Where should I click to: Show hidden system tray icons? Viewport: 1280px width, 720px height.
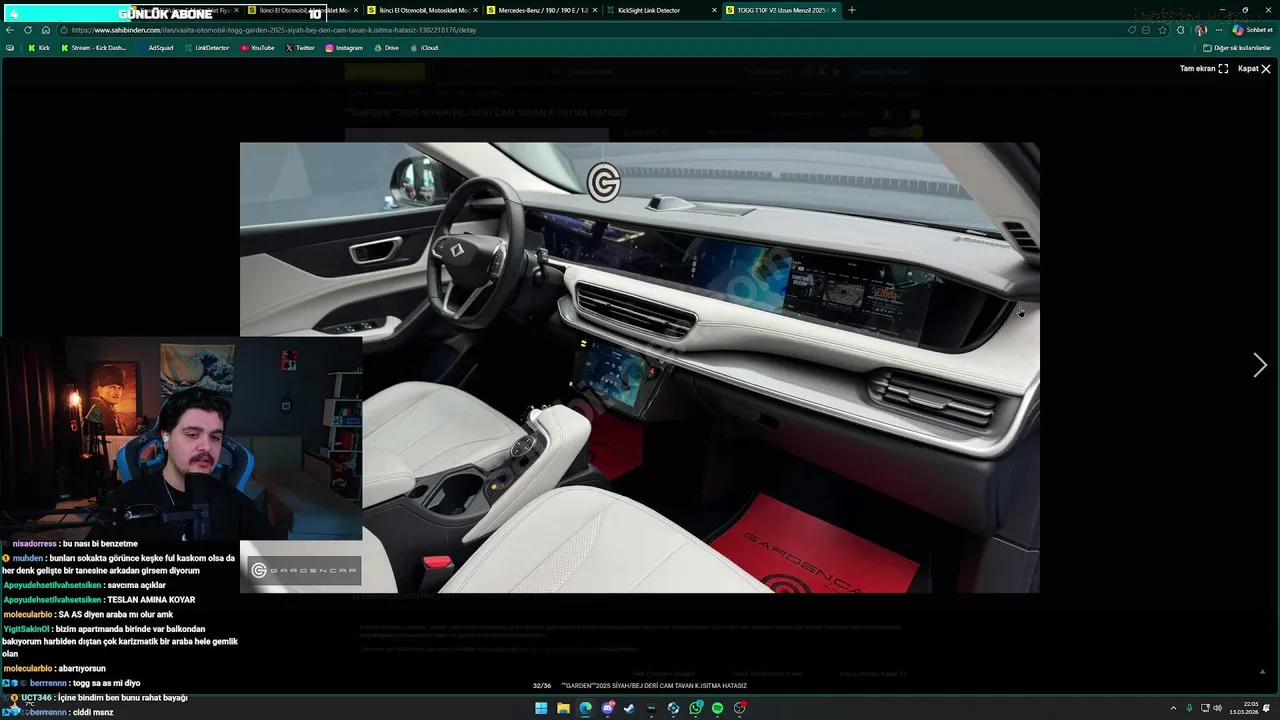tap(1173, 708)
